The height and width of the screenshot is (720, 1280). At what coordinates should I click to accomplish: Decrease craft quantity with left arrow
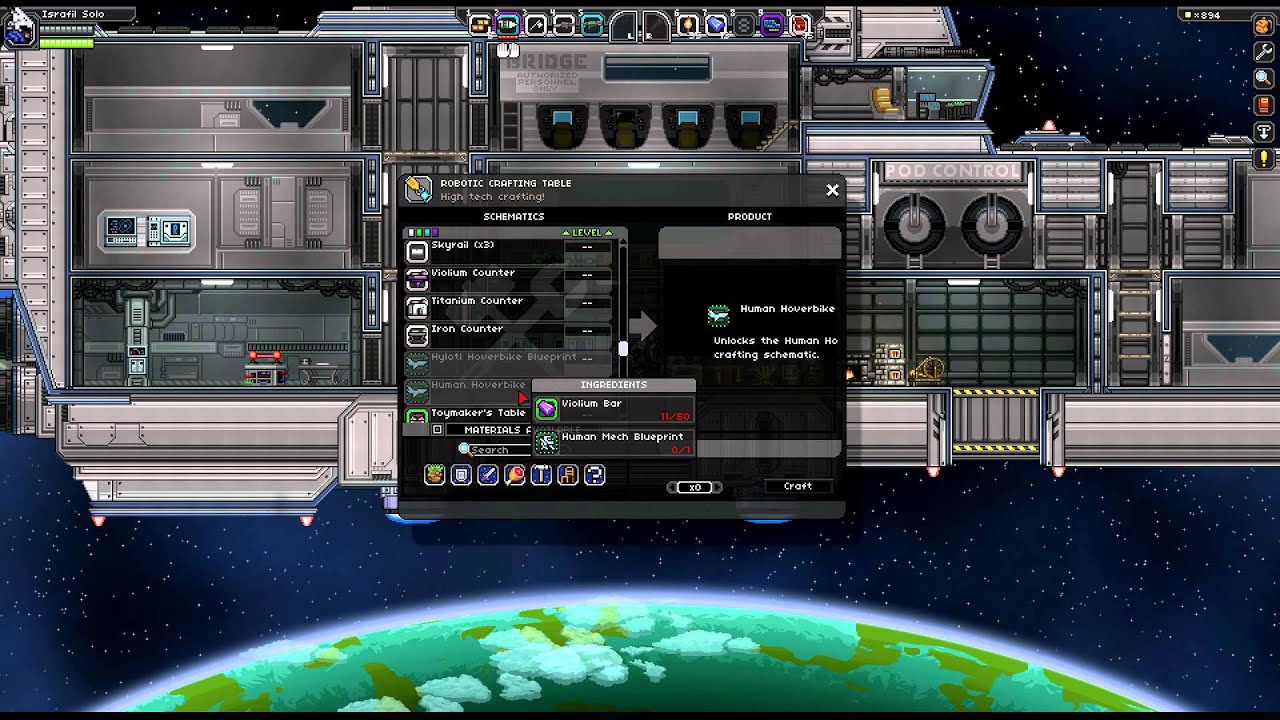tap(673, 488)
